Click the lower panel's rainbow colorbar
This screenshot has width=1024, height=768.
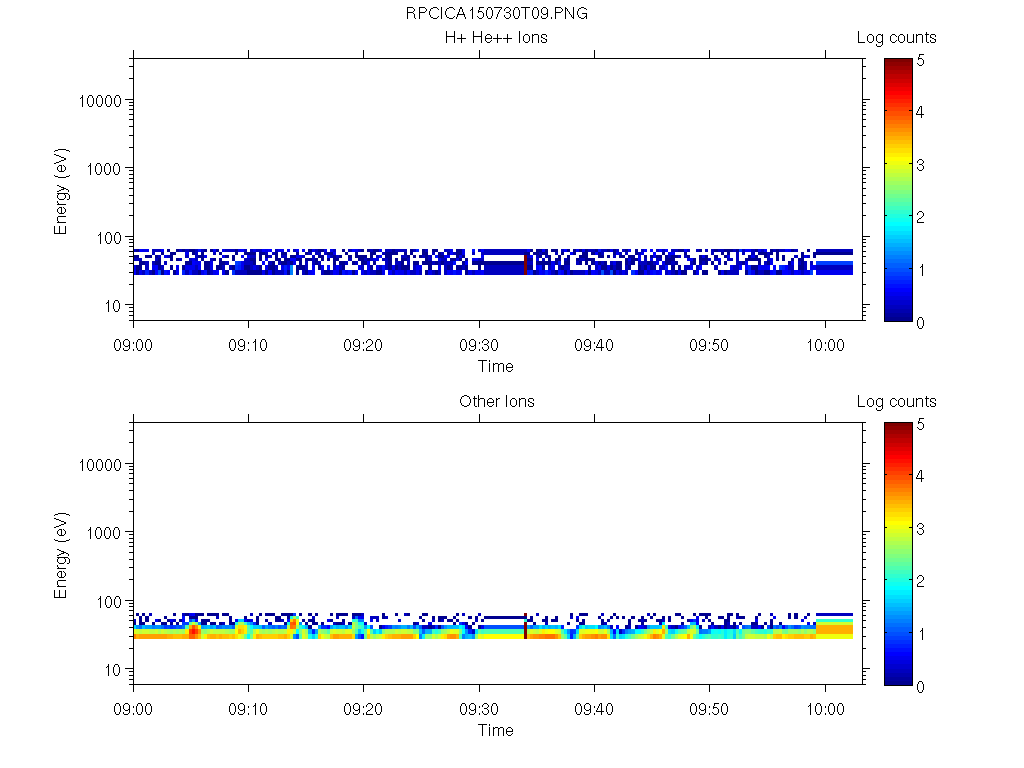pyautogui.click(x=898, y=554)
